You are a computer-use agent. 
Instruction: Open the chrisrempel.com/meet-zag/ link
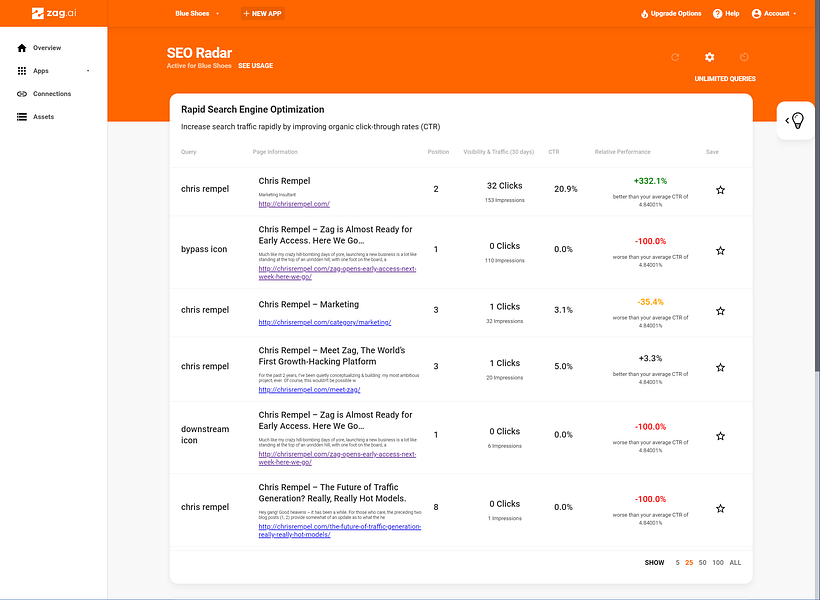309,390
